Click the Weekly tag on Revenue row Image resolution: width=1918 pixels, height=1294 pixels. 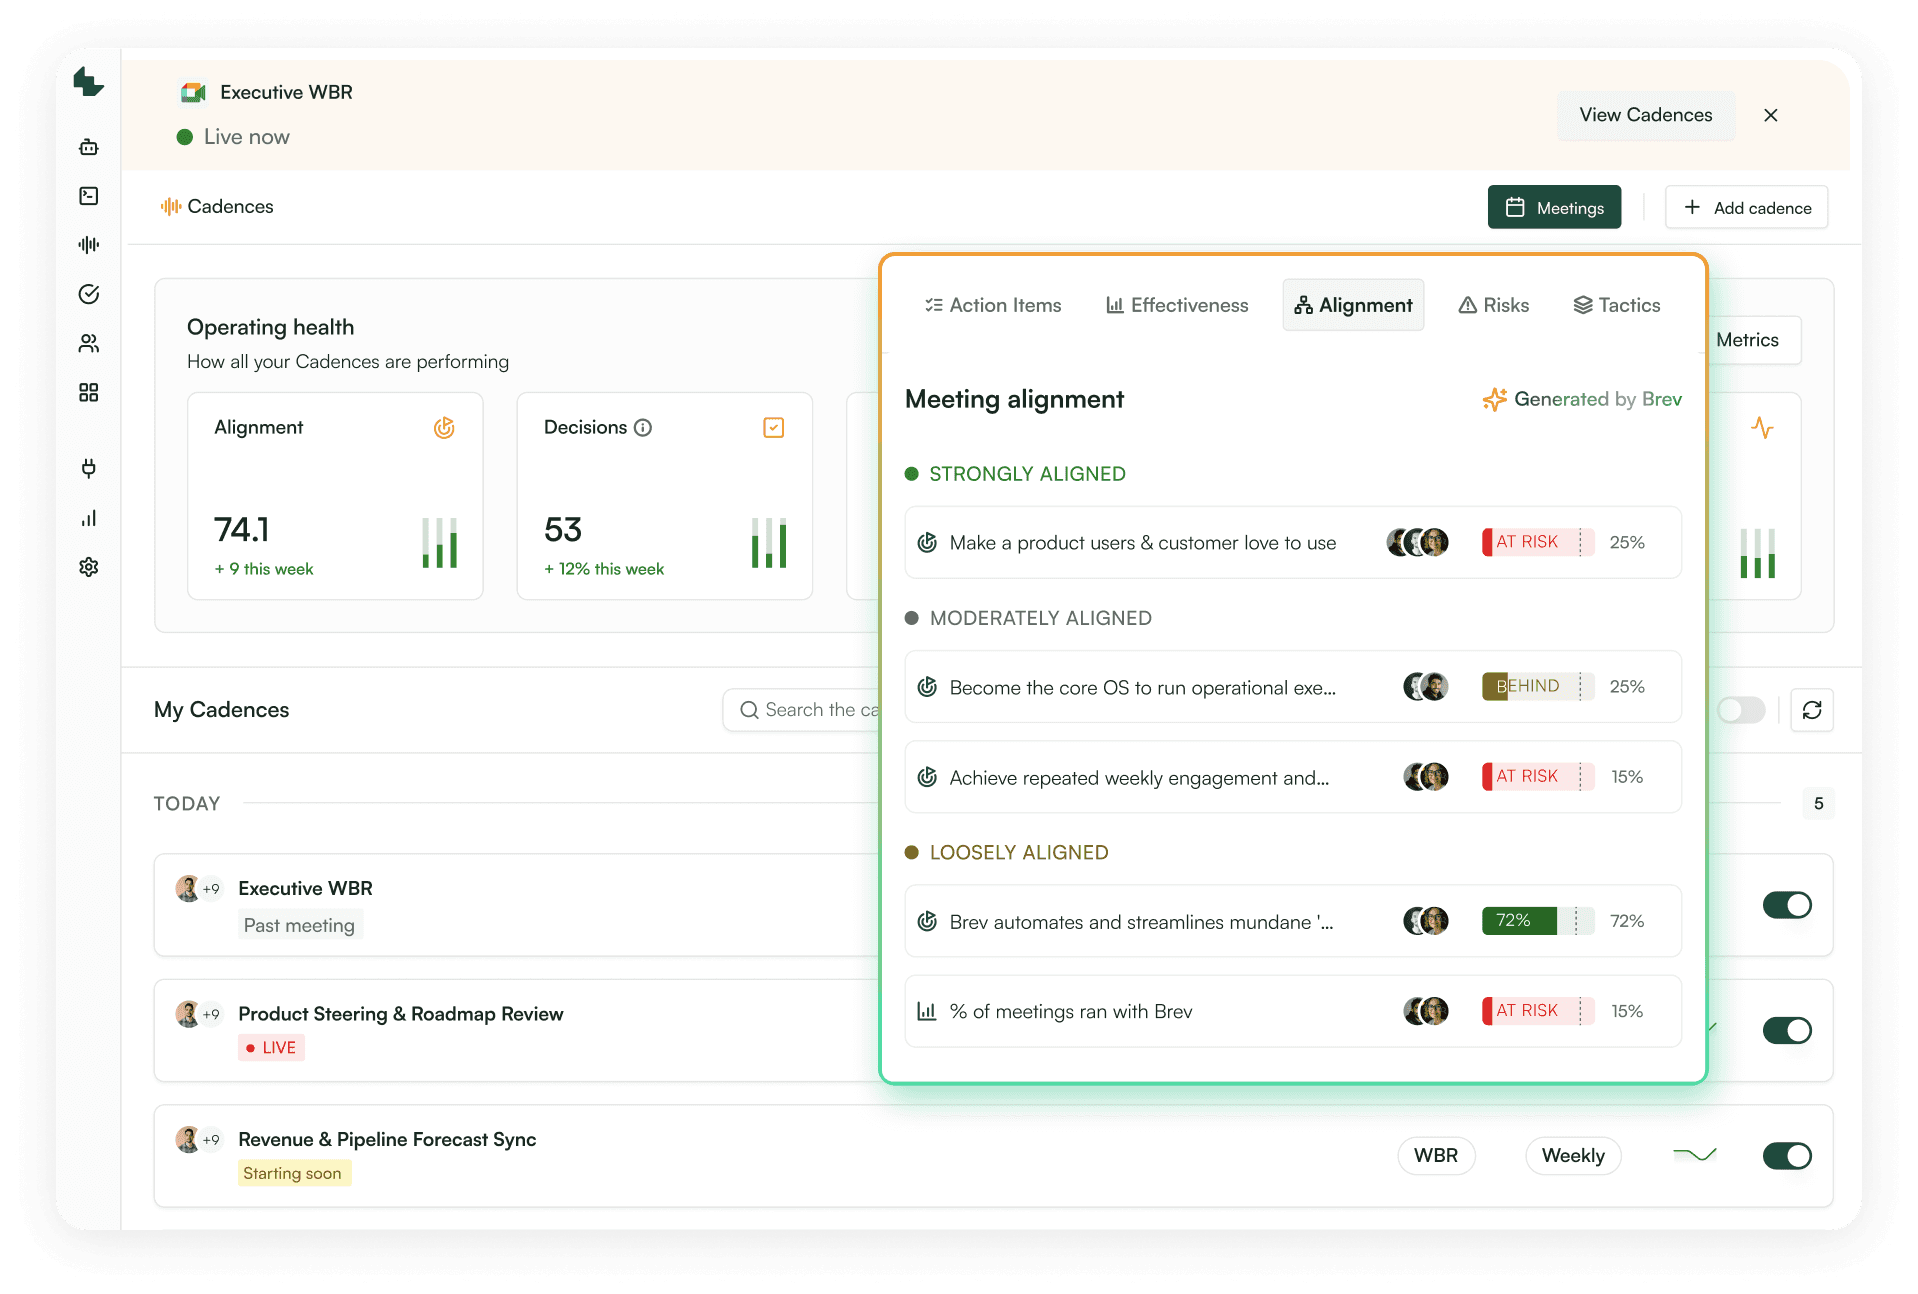[x=1573, y=1155]
